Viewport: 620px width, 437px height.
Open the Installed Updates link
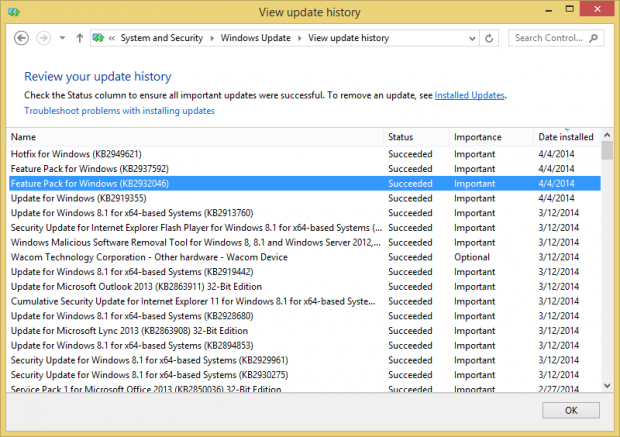[x=469, y=95]
